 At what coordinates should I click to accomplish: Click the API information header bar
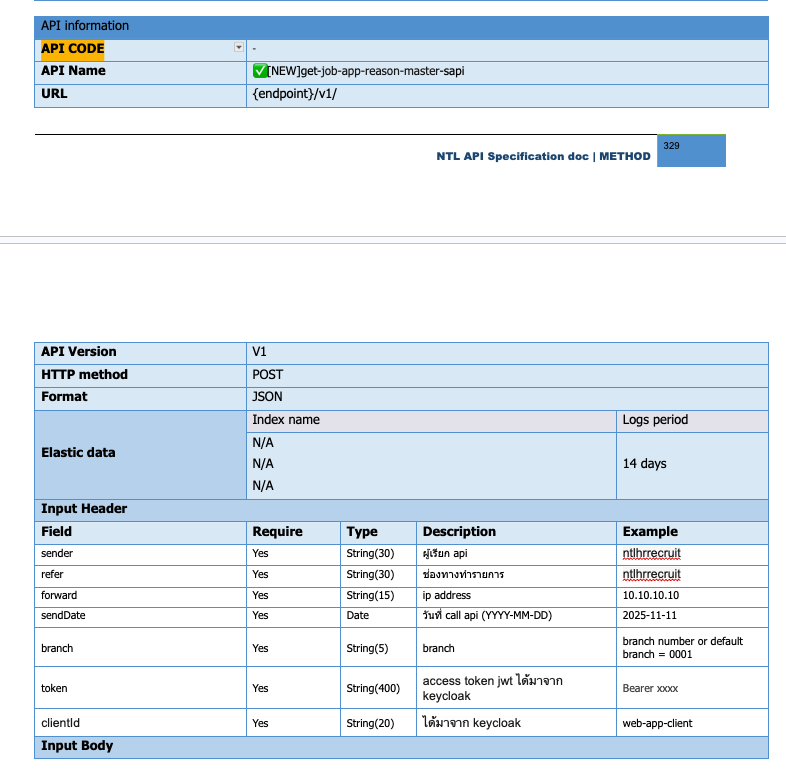(x=401, y=26)
